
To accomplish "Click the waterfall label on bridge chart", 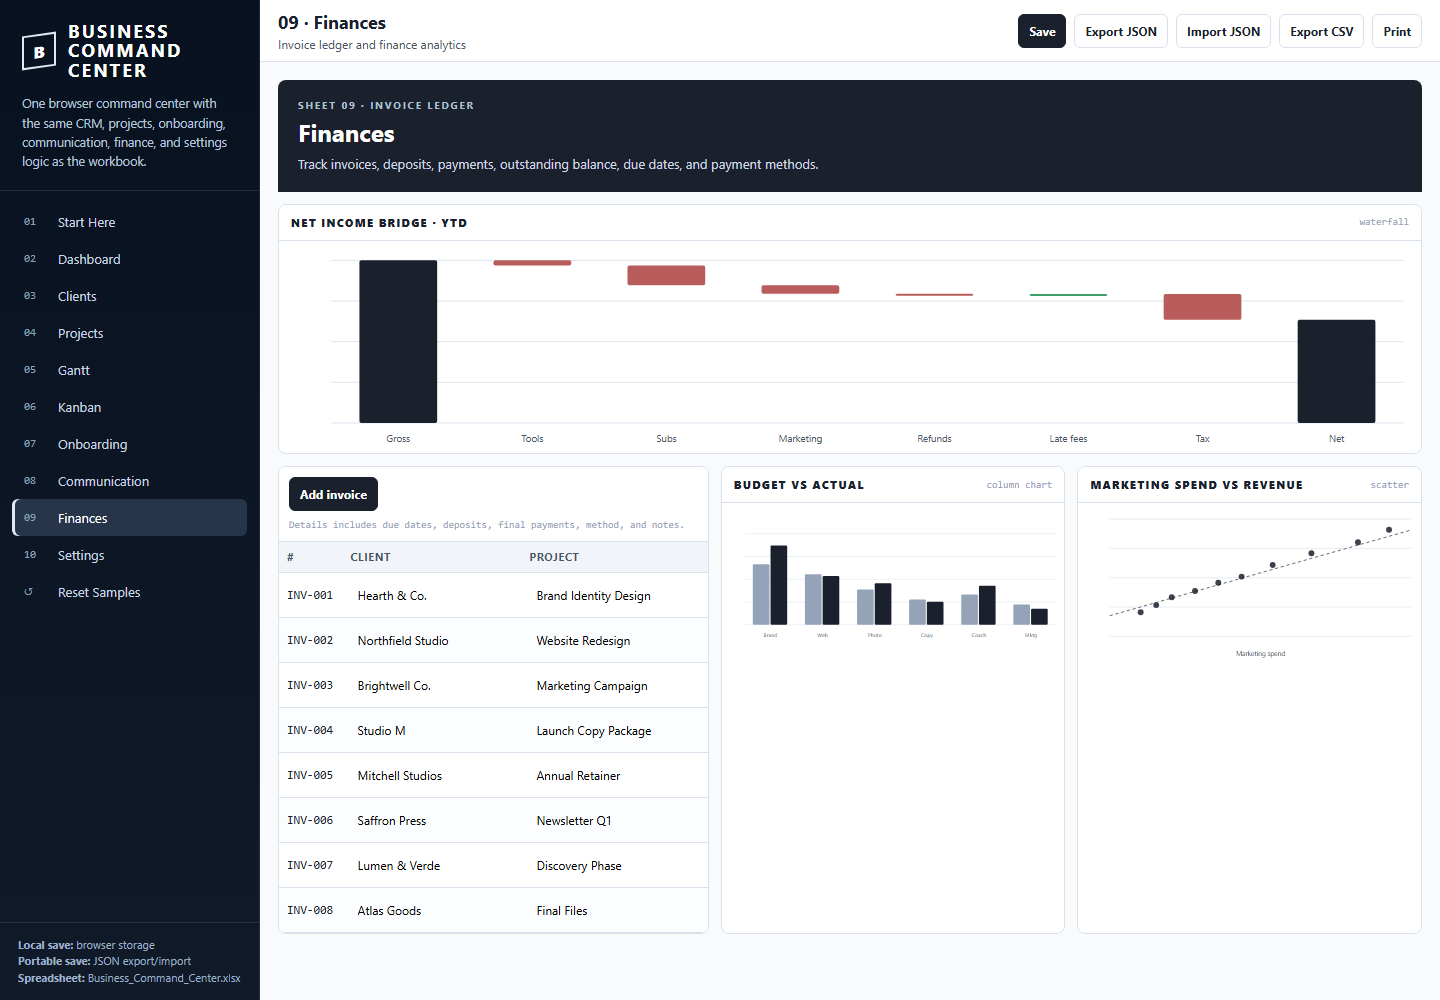I will click(1383, 222).
